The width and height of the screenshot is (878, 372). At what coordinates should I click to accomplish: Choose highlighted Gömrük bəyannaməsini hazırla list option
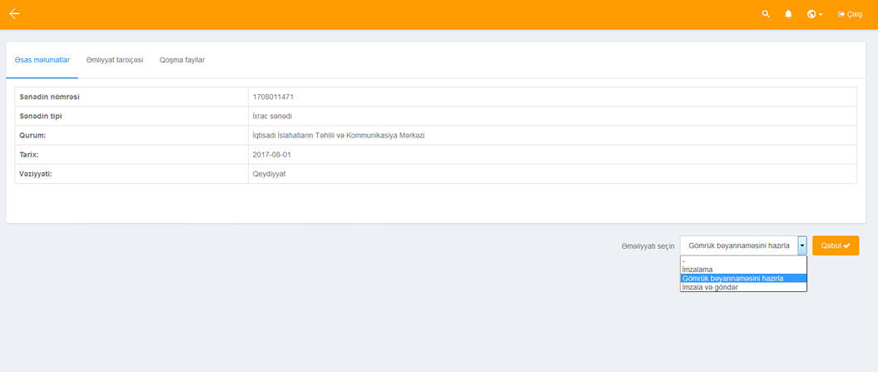pos(743,278)
